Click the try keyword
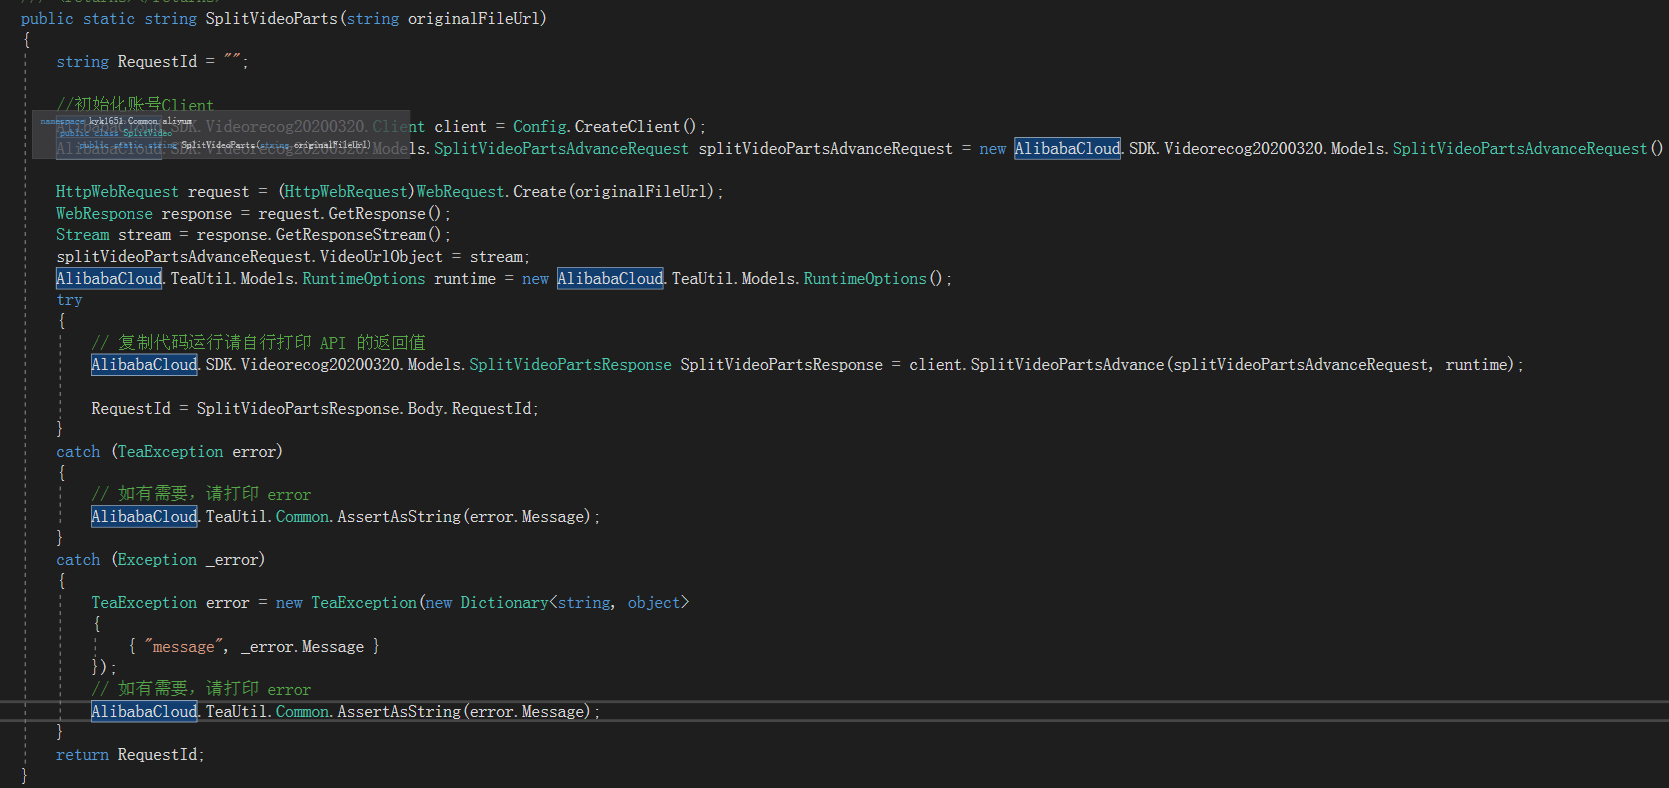Image resolution: width=1669 pixels, height=788 pixels. coord(69,300)
